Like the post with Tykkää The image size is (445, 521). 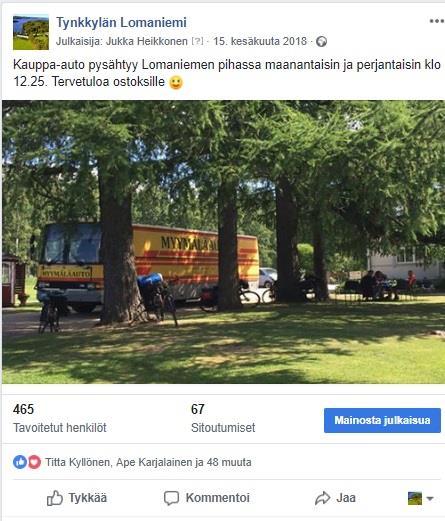point(77,498)
